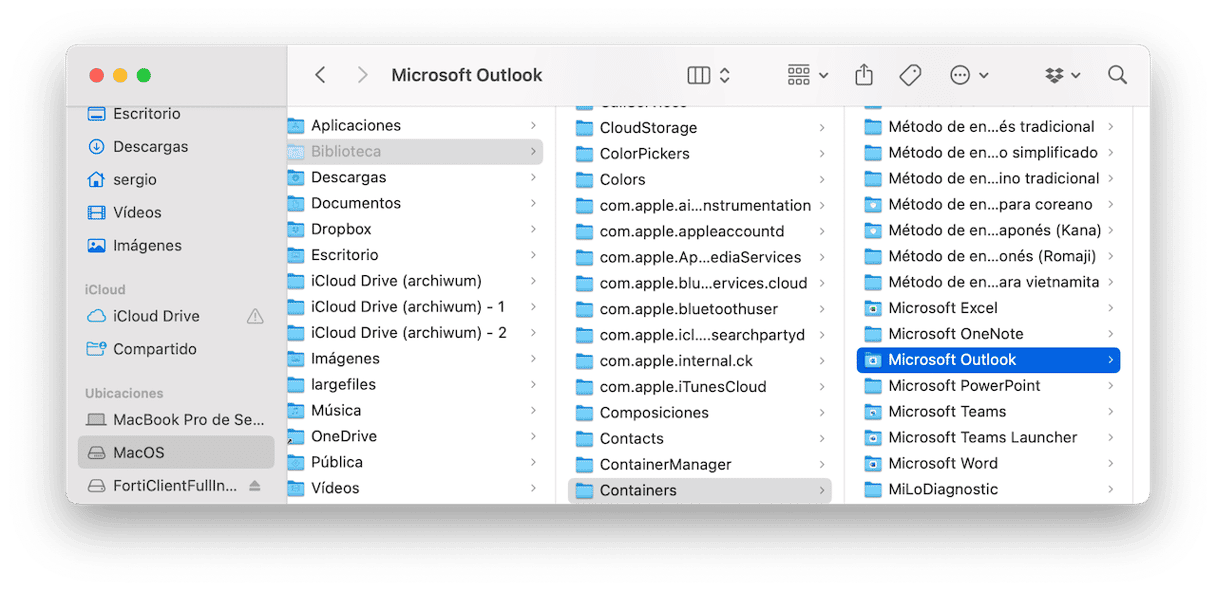The height and width of the screenshot is (591, 1216).
Task: Expand the Microsoft Word row chevron
Action: pos(1111,464)
